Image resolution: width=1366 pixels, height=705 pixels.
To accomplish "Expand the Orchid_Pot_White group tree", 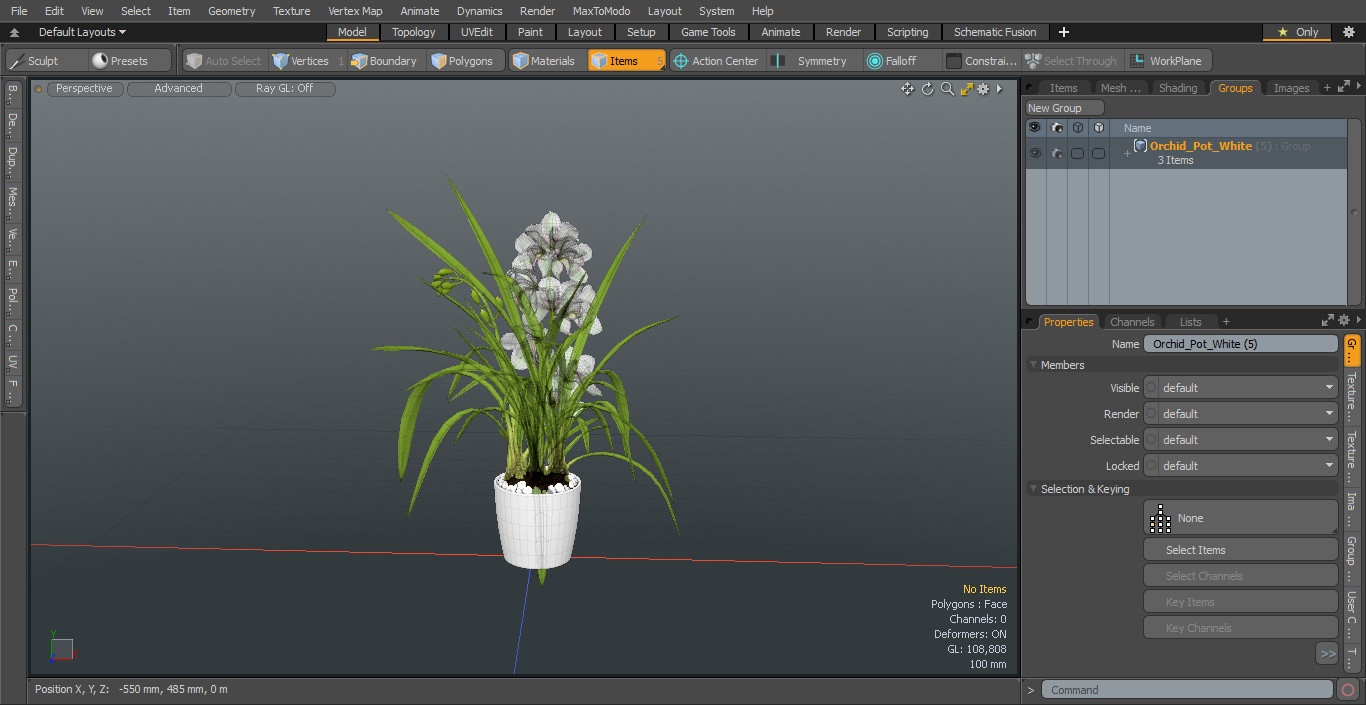I will click(x=1127, y=153).
